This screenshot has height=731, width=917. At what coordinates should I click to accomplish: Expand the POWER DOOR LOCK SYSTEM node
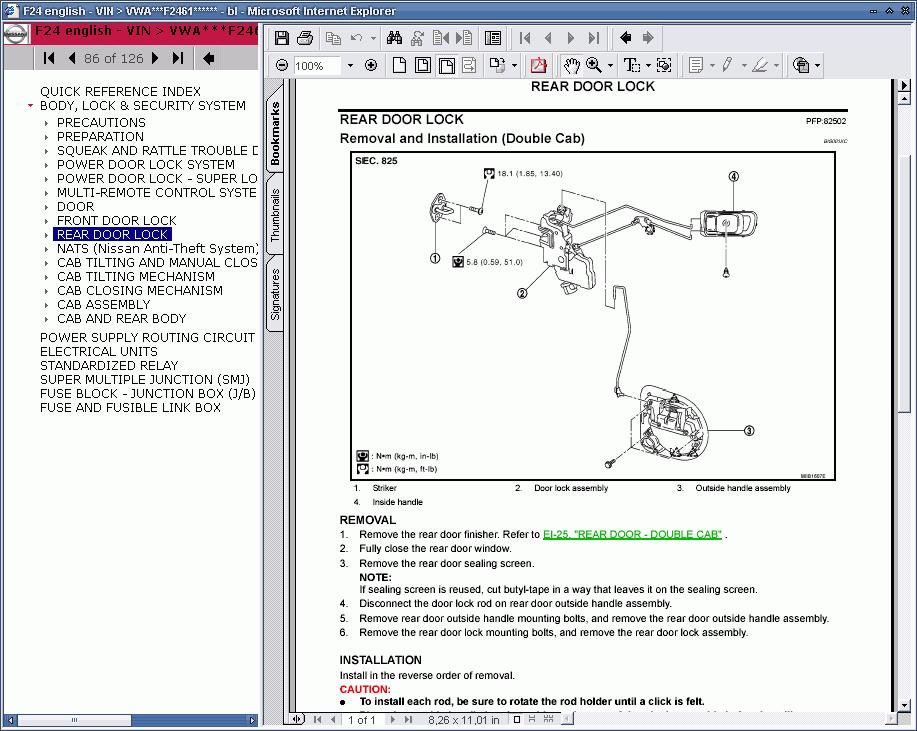pos(46,165)
